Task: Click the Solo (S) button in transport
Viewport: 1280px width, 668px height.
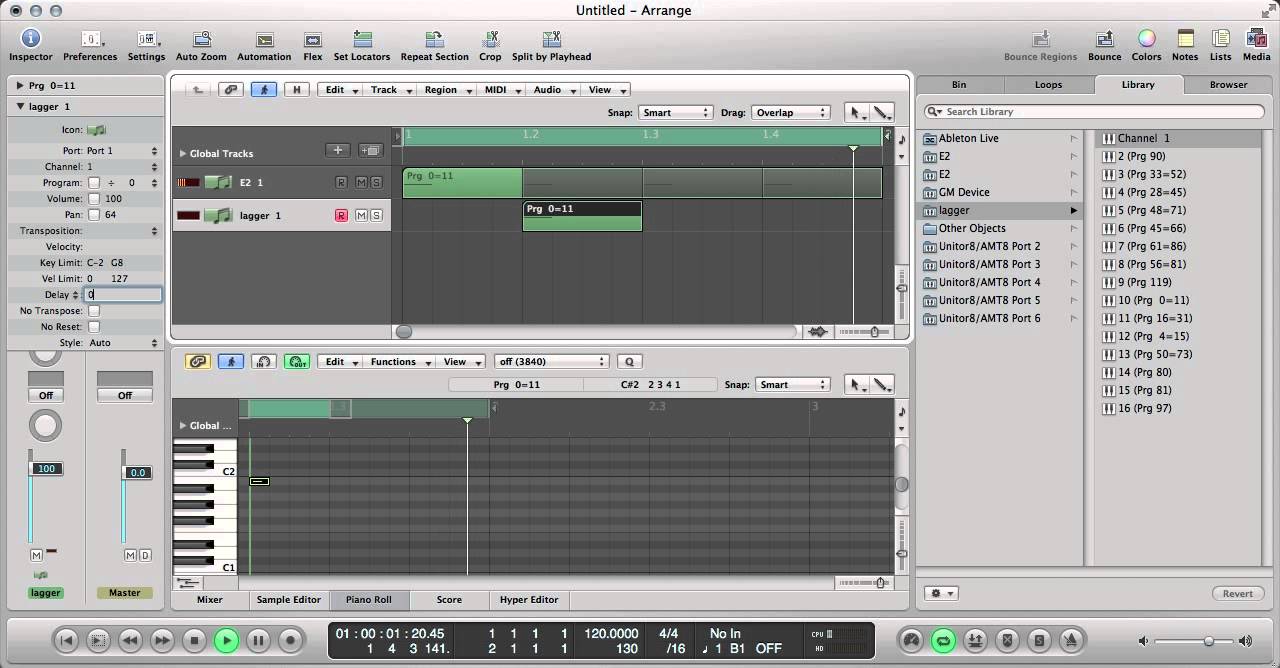Action: [x=1039, y=641]
